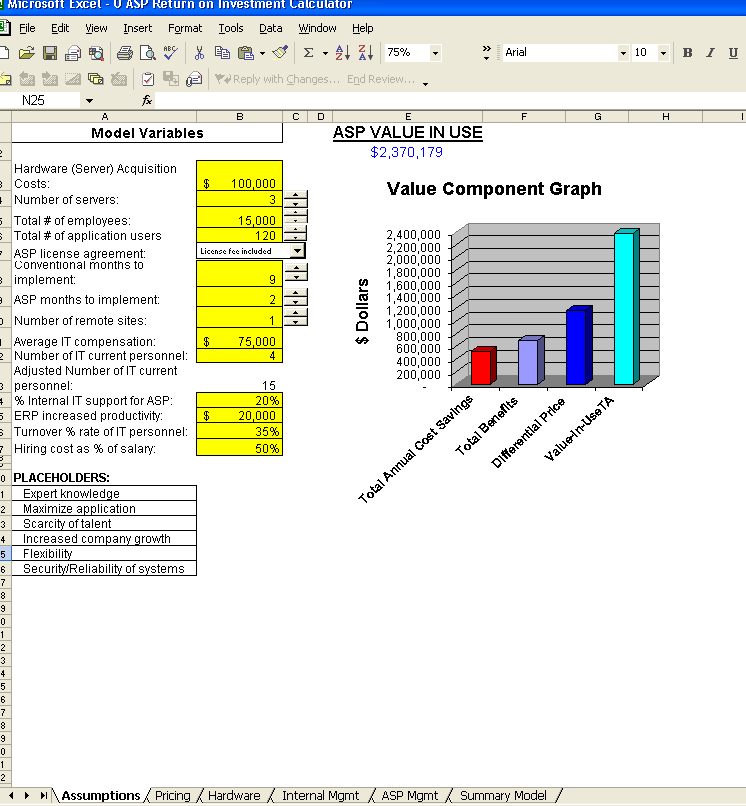The image size is (746, 806).
Task: Switch to the Pricing sheet tab
Action: pyautogui.click(x=173, y=796)
